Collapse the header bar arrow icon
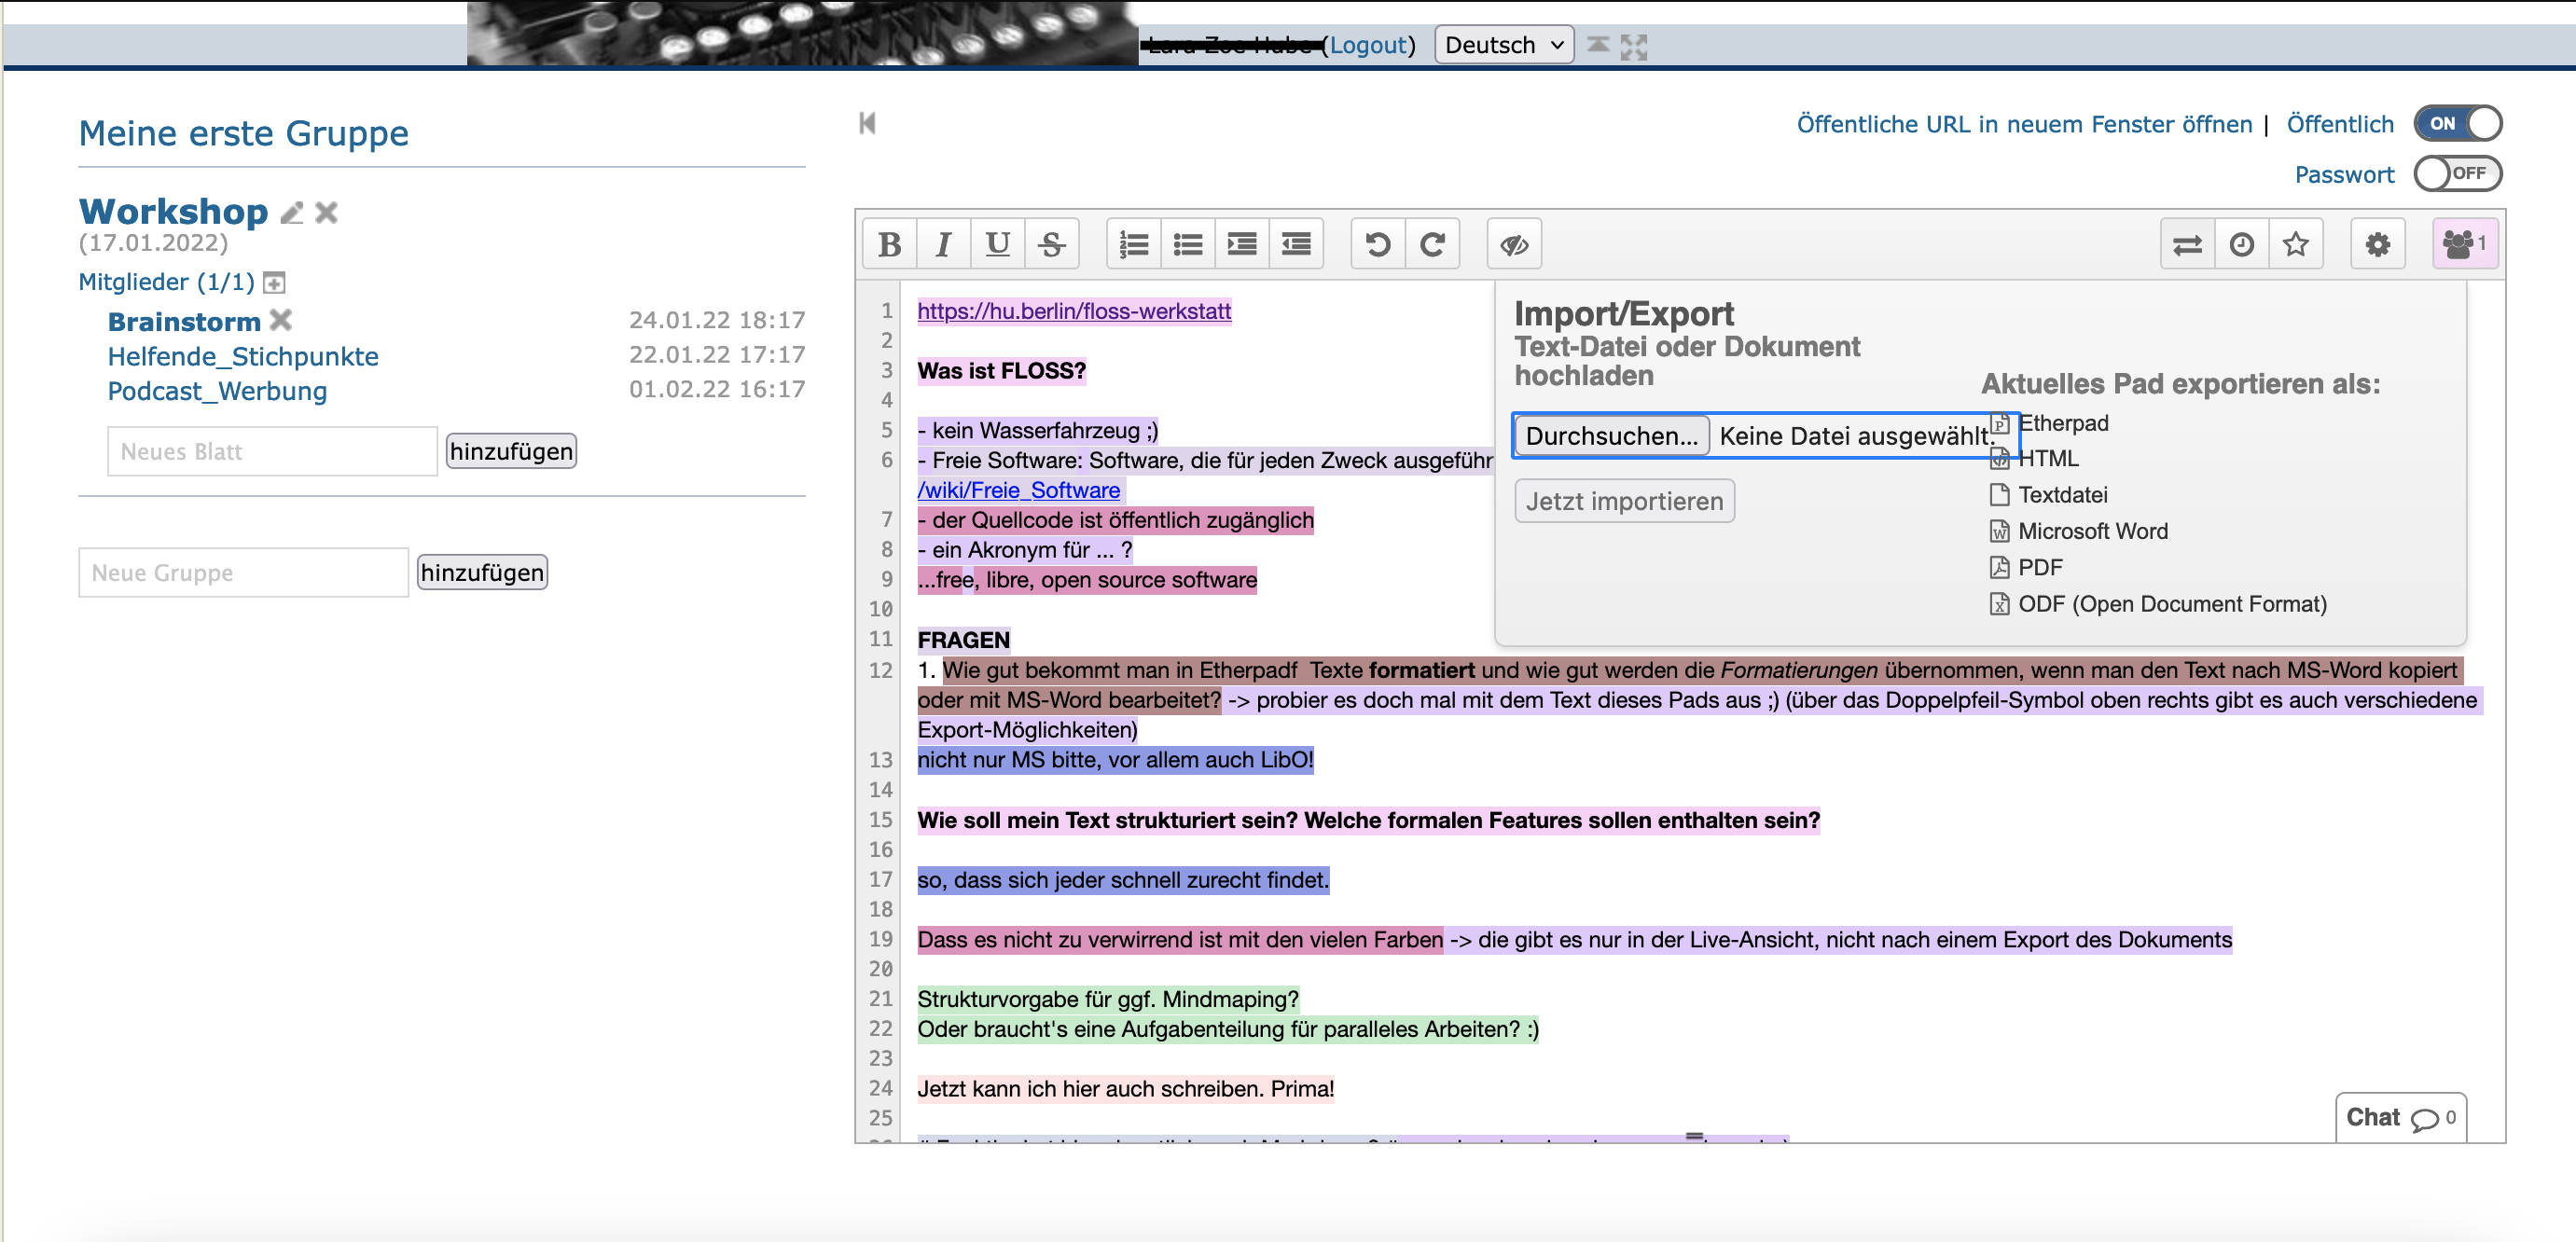 [x=1598, y=45]
